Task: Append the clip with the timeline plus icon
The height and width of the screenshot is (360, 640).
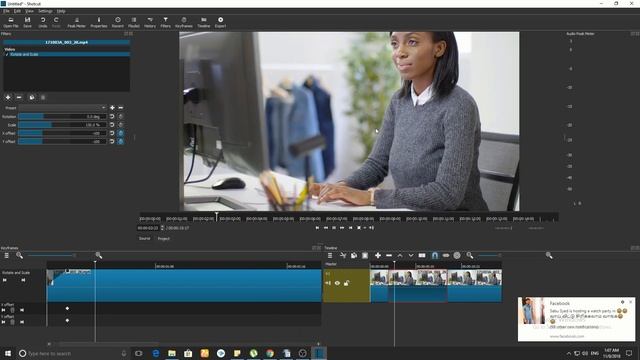Action: [378, 256]
